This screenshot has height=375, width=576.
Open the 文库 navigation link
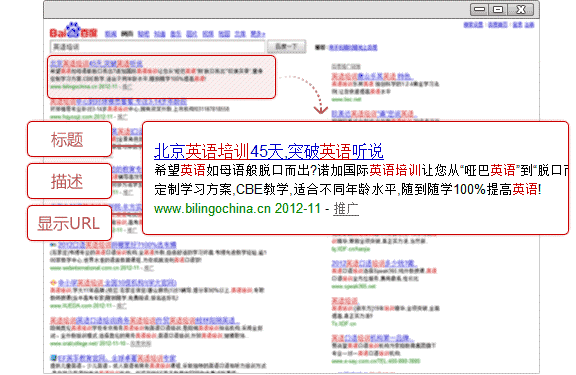coord(240,34)
